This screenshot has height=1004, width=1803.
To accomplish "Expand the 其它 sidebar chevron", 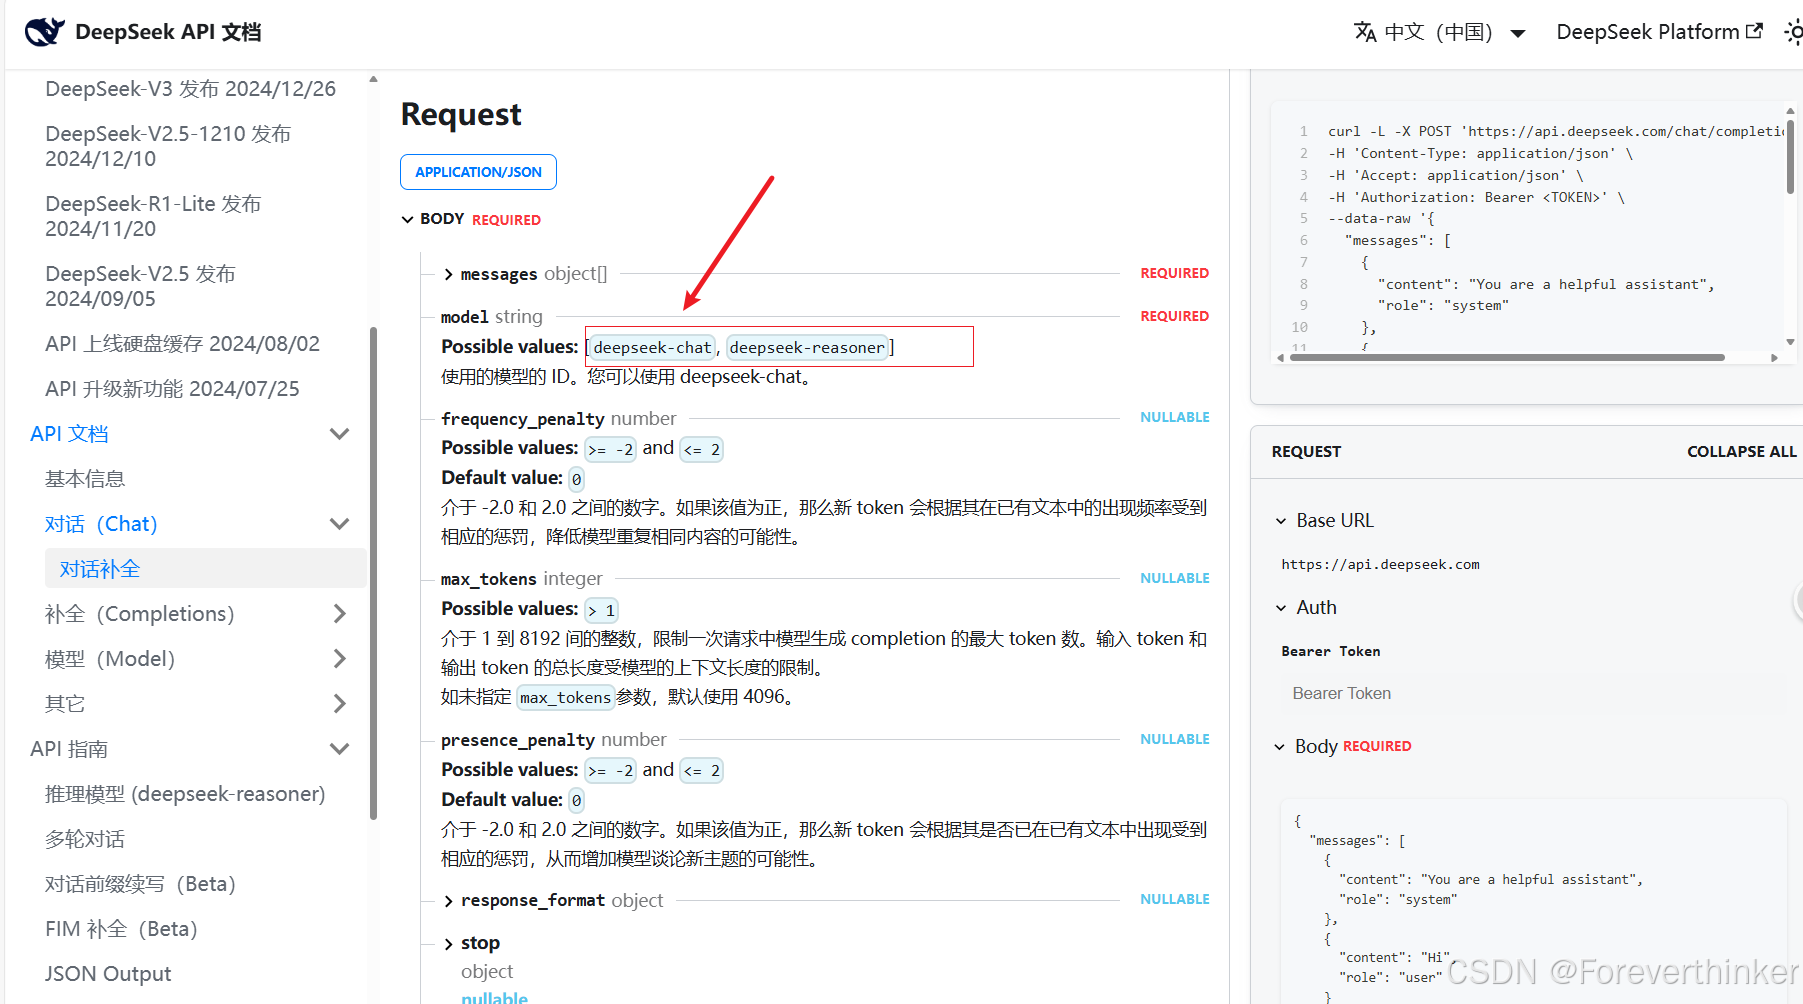I will 340,704.
